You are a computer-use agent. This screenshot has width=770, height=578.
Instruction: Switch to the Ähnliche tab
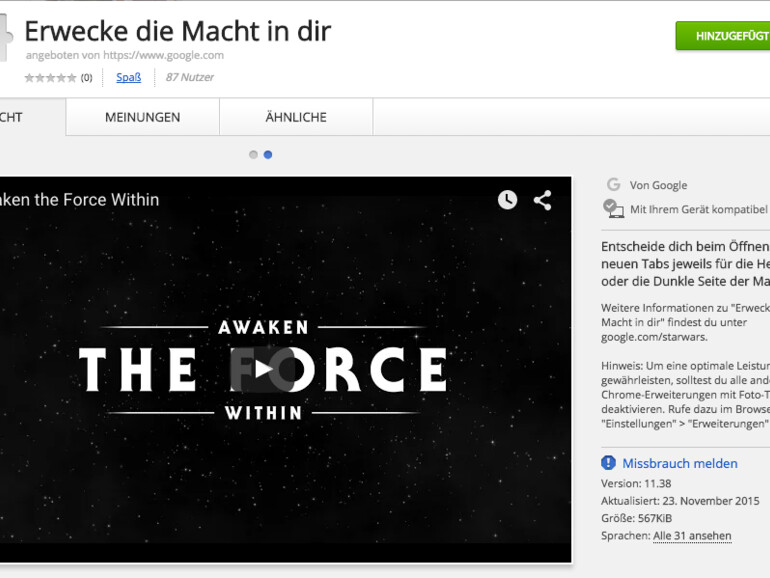click(296, 117)
